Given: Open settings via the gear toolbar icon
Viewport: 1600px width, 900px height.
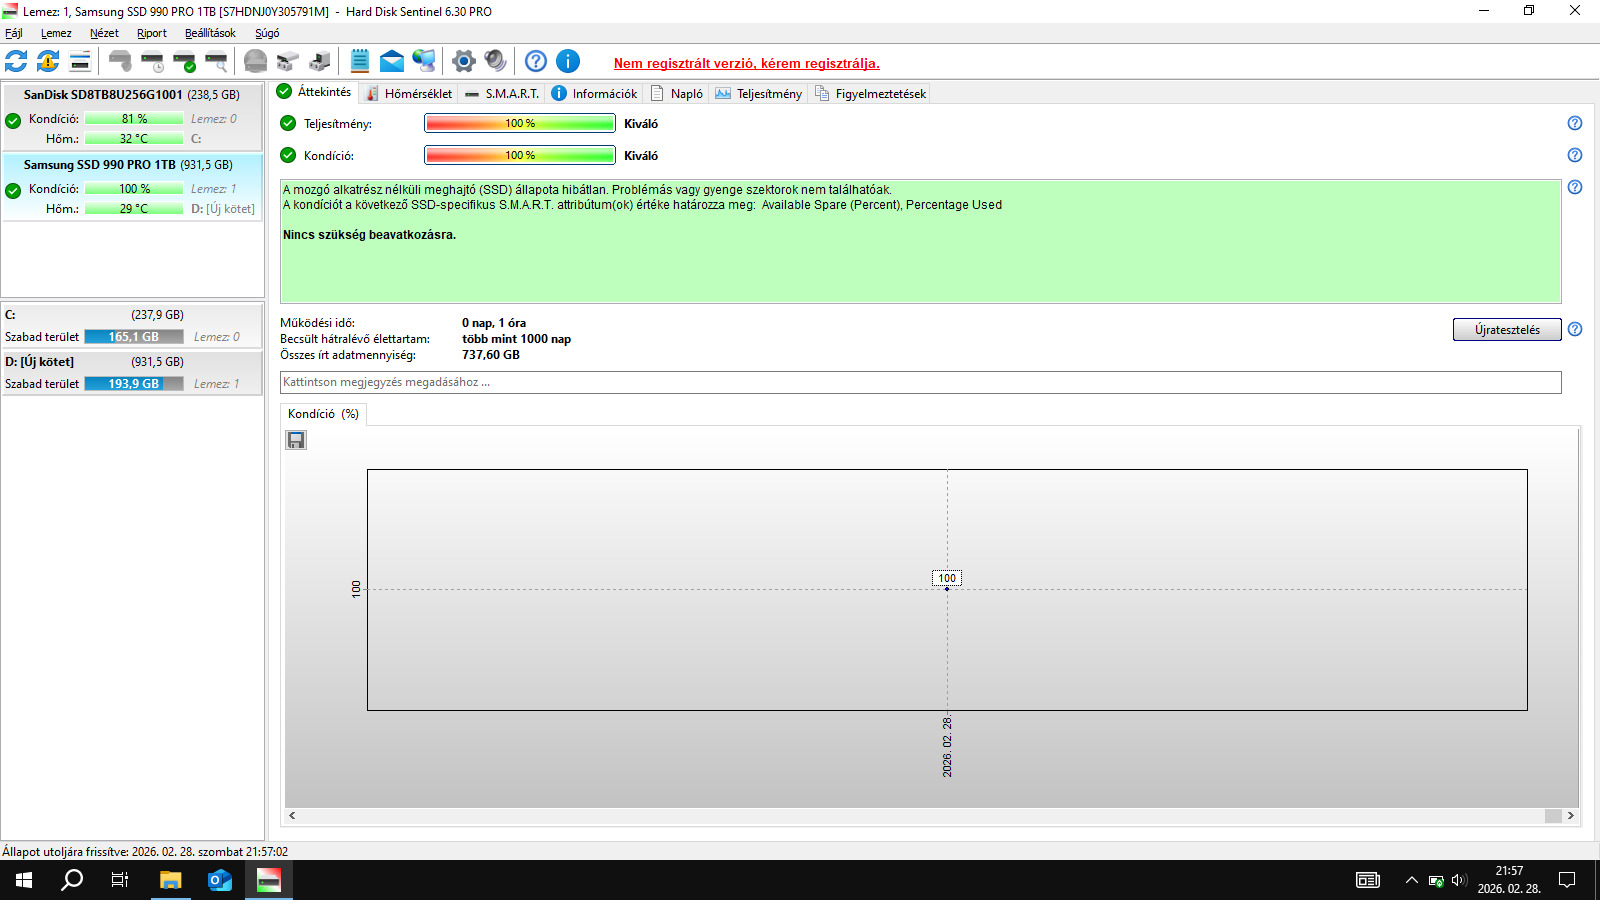Looking at the screenshot, I should [463, 61].
